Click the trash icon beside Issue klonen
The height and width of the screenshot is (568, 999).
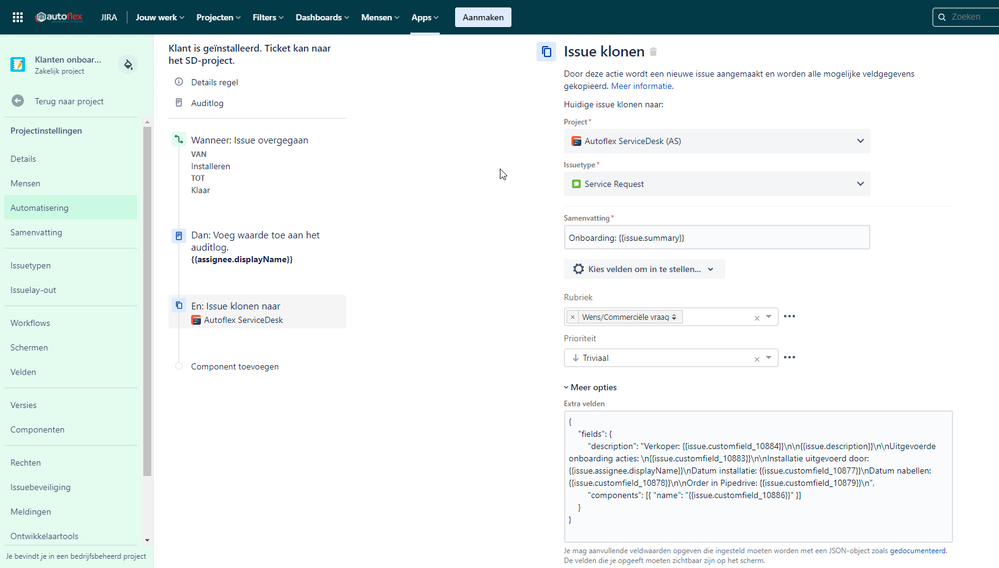(653, 52)
